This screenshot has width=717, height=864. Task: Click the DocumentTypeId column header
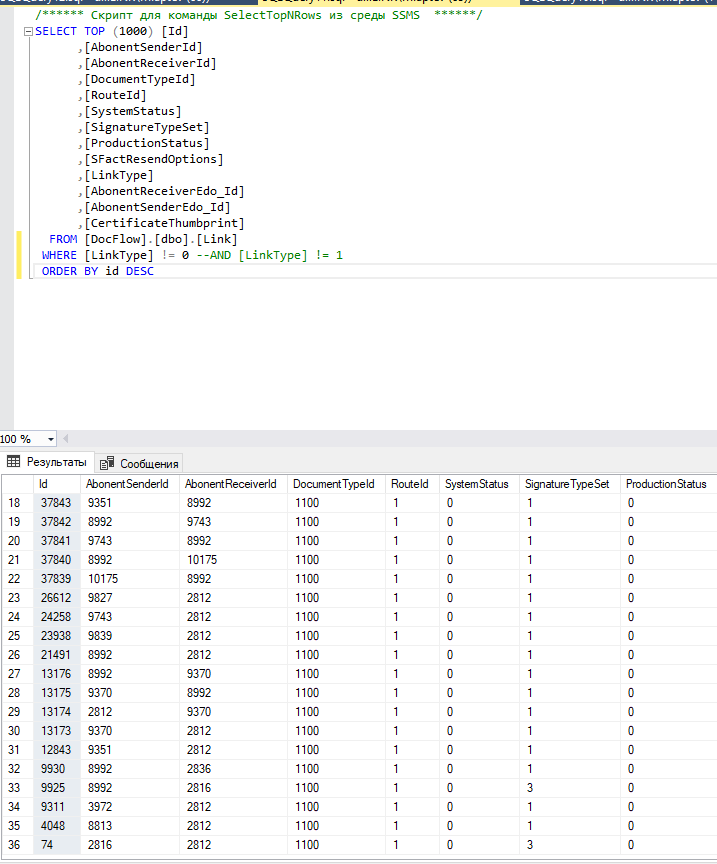pyautogui.click(x=333, y=484)
